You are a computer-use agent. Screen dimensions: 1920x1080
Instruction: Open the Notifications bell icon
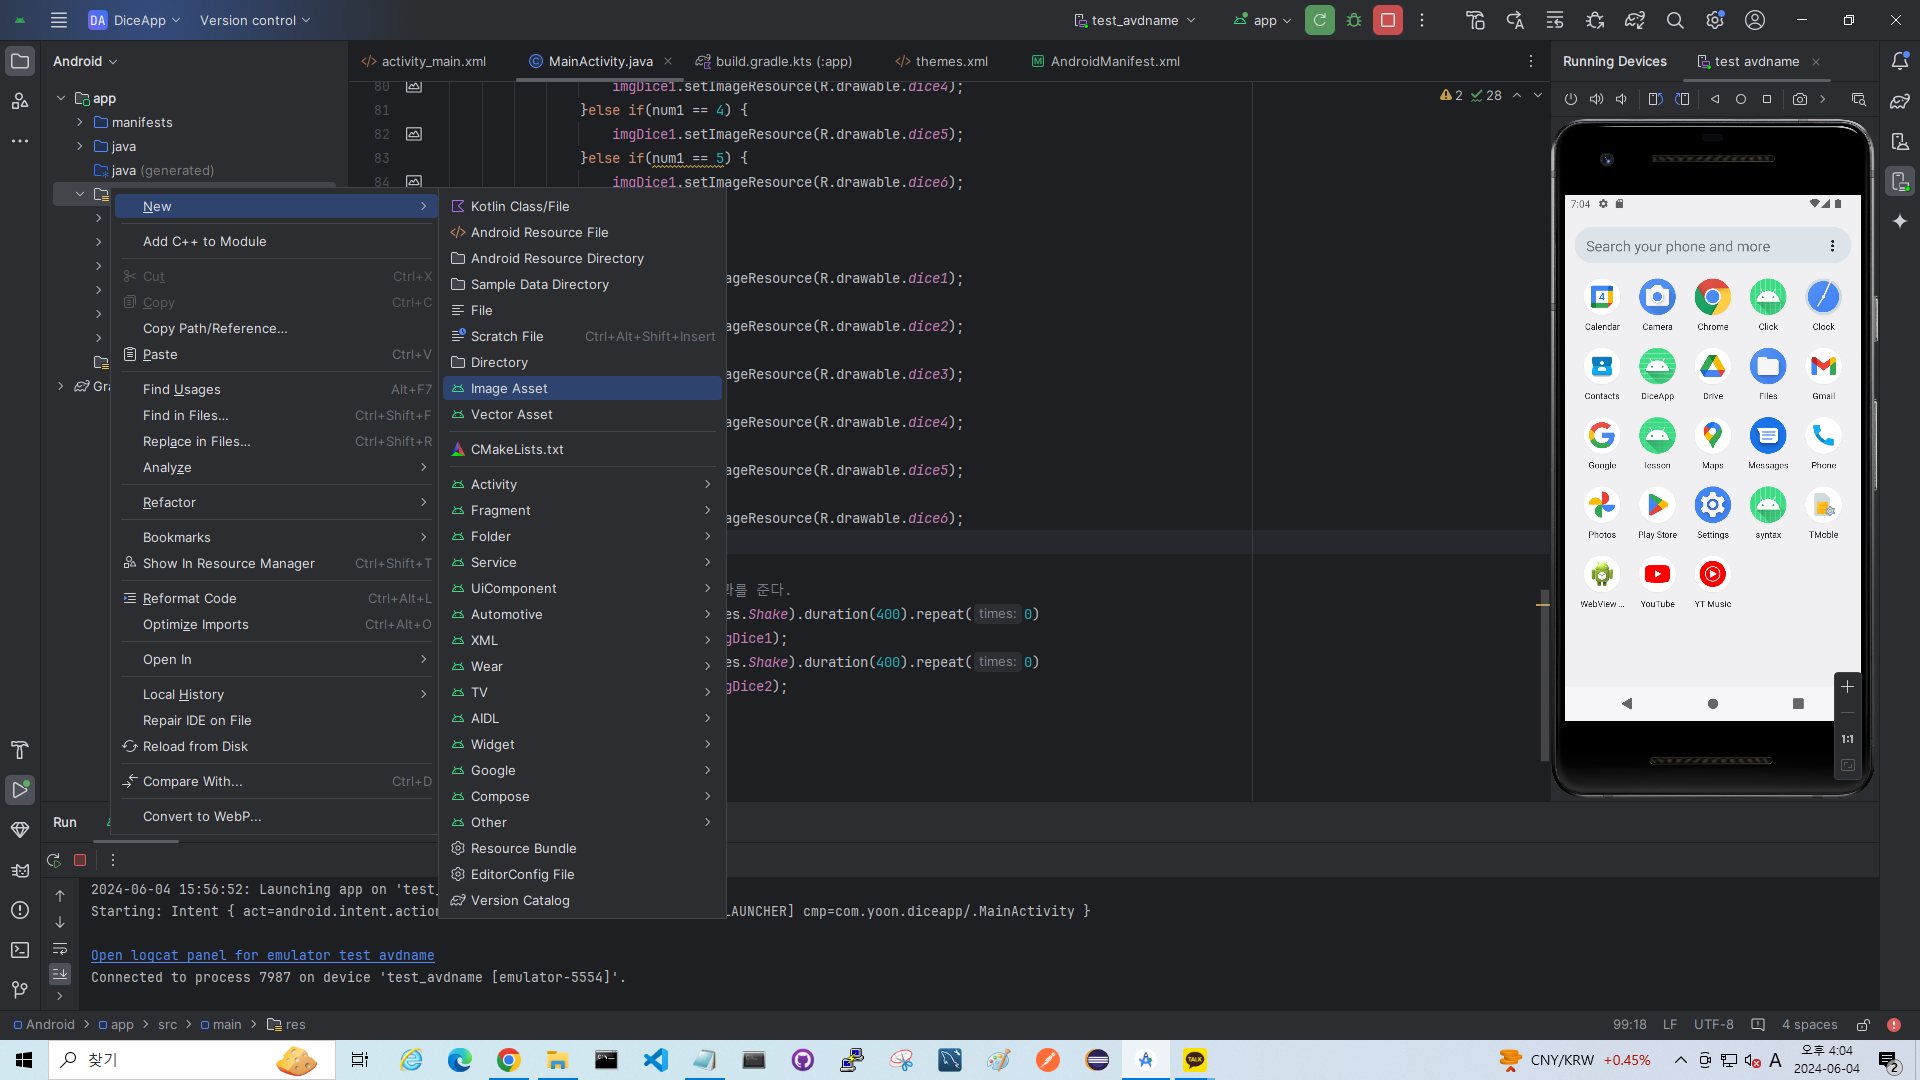1900,61
